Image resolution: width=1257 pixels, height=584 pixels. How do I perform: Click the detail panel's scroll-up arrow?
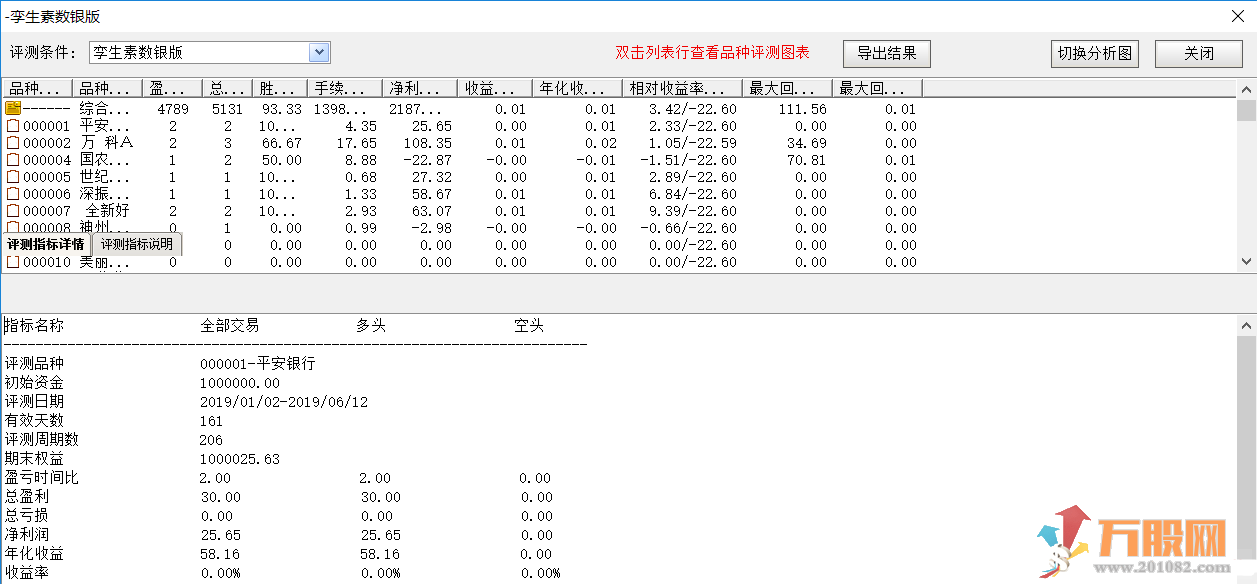pyautogui.click(x=1247, y=326)
